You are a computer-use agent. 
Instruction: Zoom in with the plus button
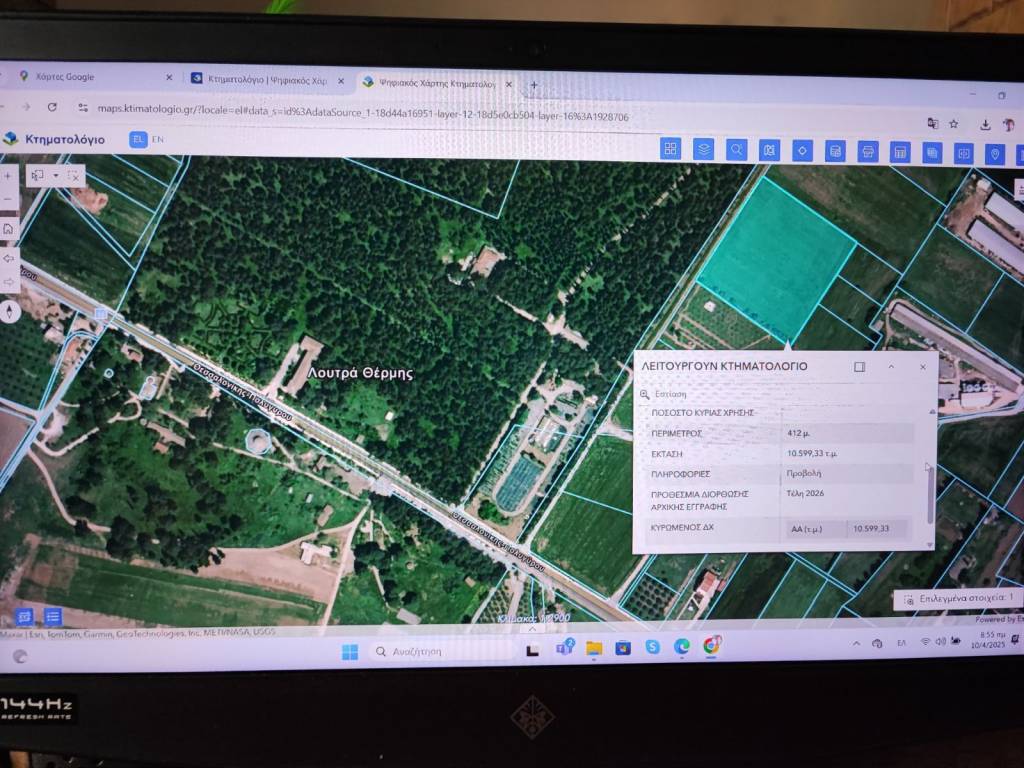click(x=8, y=174)
